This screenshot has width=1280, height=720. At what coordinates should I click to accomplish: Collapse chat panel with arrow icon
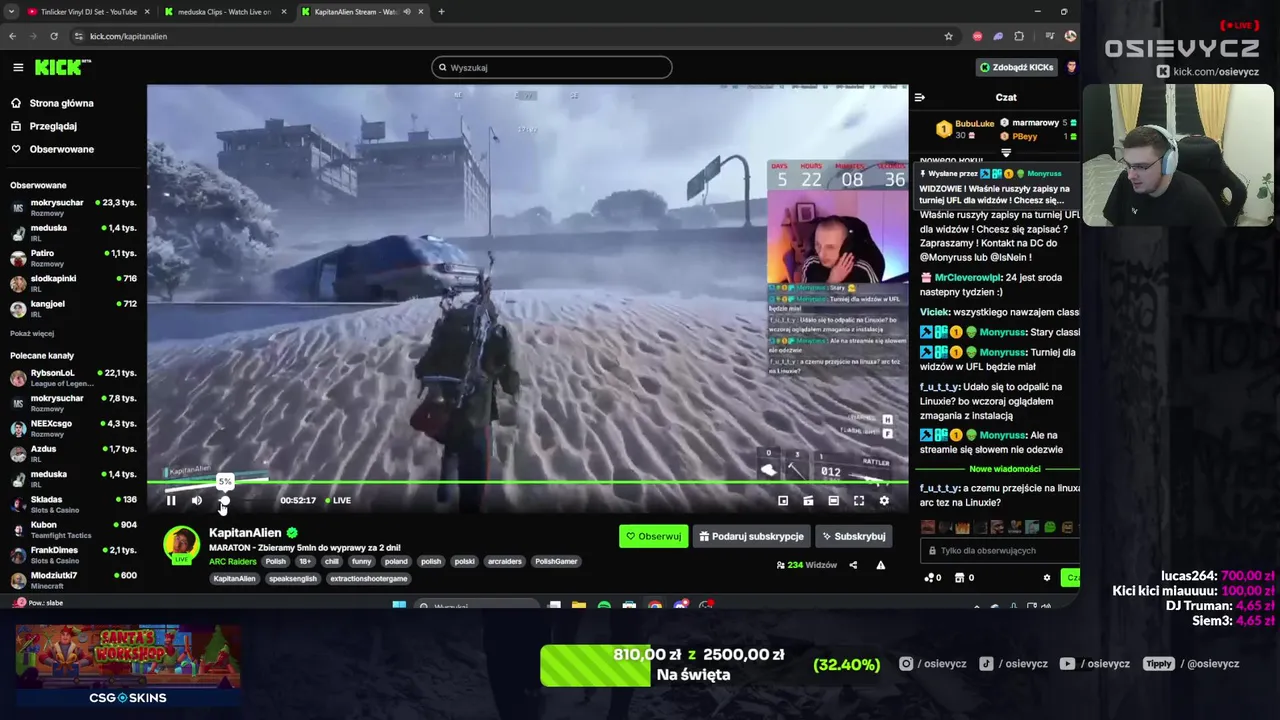click(x=920, y=97)
